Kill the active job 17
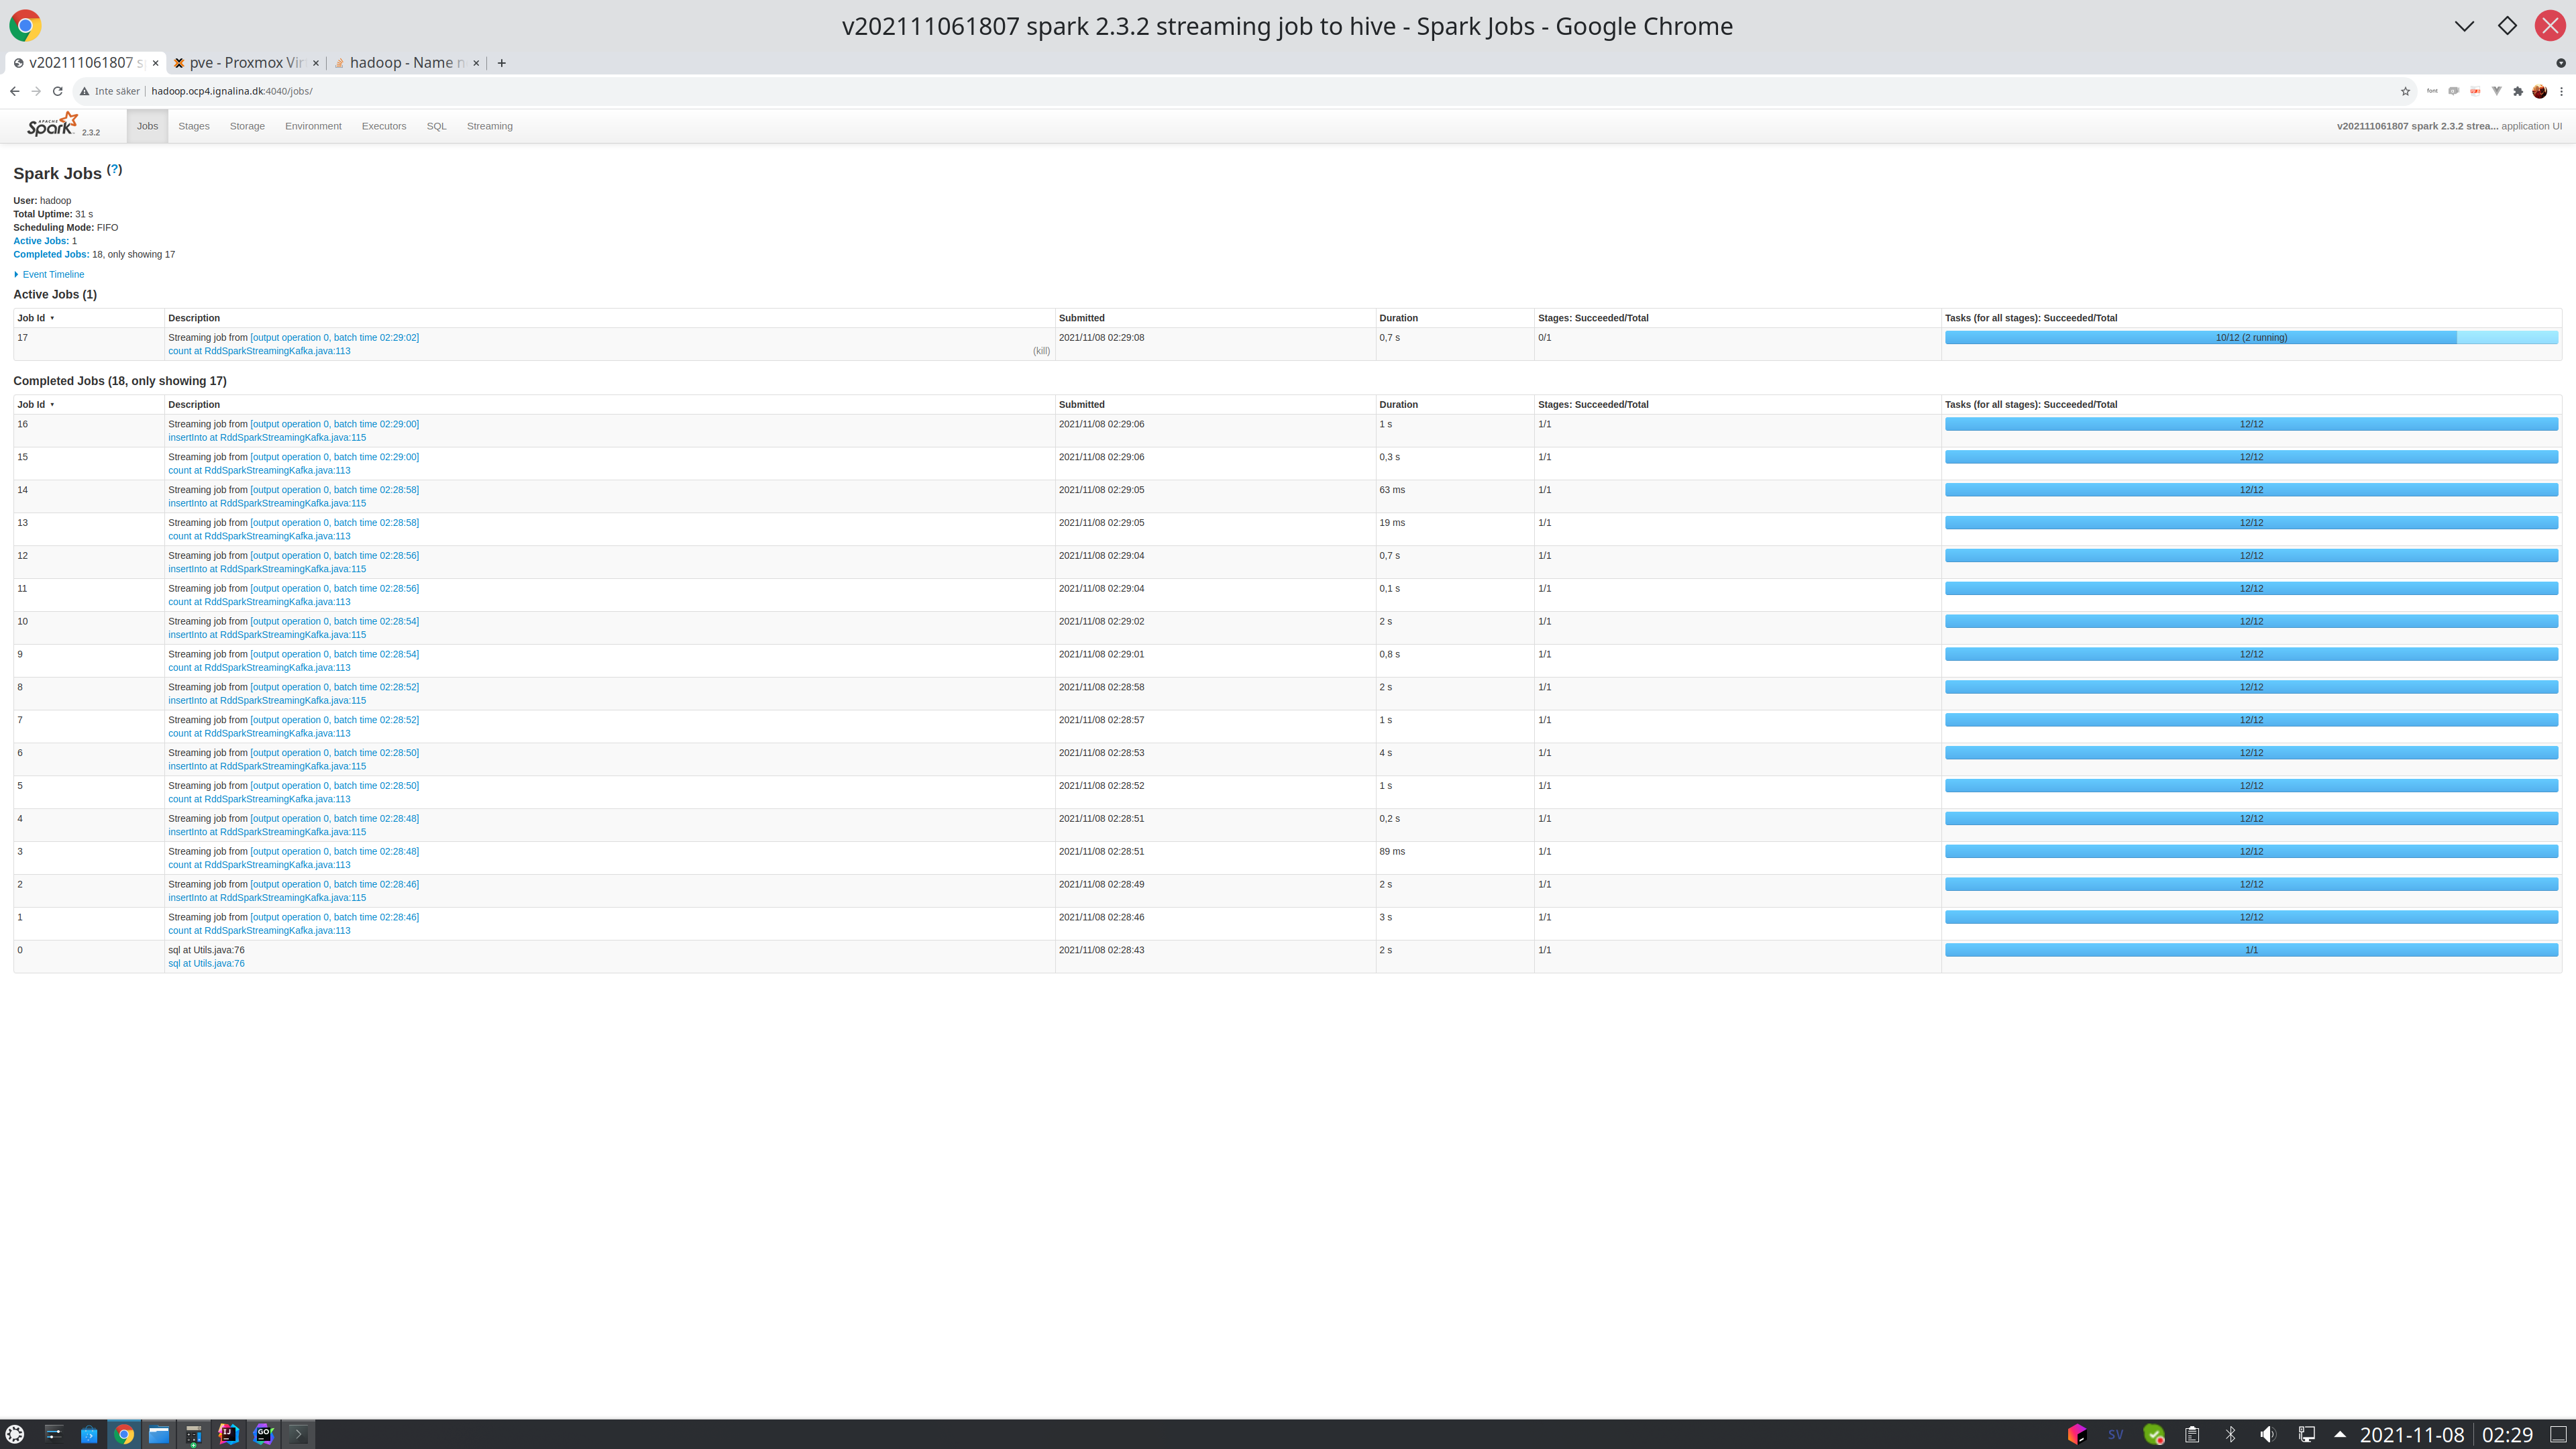 click(1041, 351)
